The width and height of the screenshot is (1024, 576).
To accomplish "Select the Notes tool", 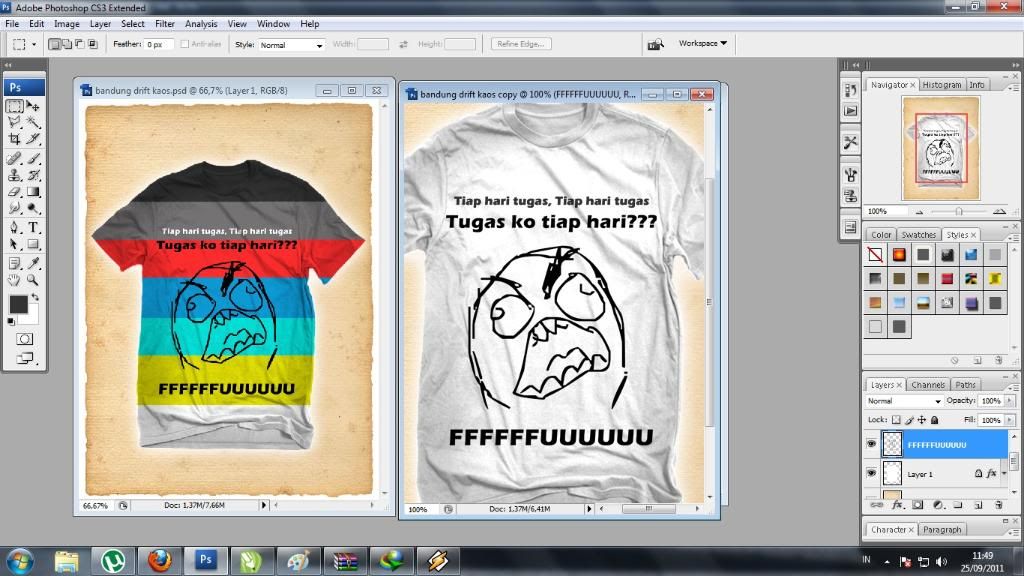I will [14, 263].
